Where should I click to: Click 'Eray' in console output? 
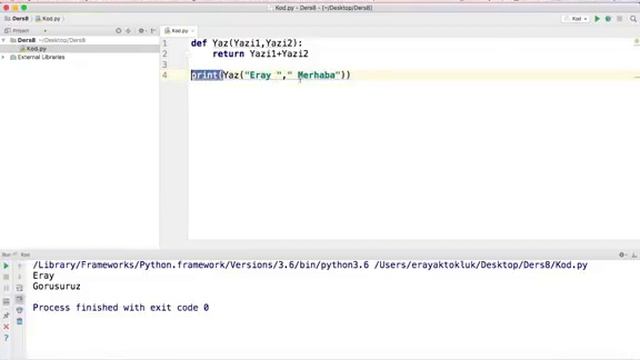43,276
